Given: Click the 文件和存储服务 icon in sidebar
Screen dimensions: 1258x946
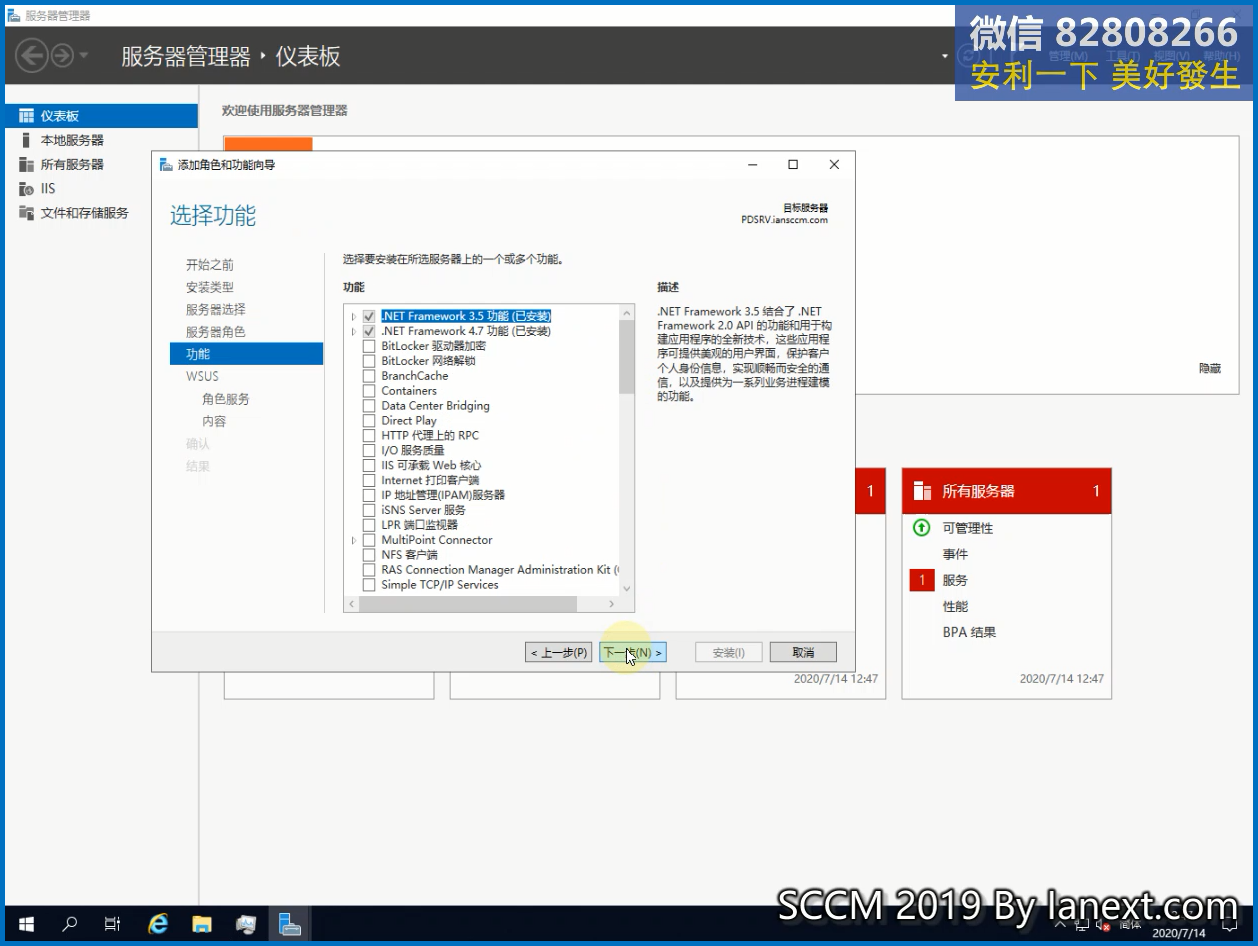Looking at the screenshot, I should pos(27,212).
